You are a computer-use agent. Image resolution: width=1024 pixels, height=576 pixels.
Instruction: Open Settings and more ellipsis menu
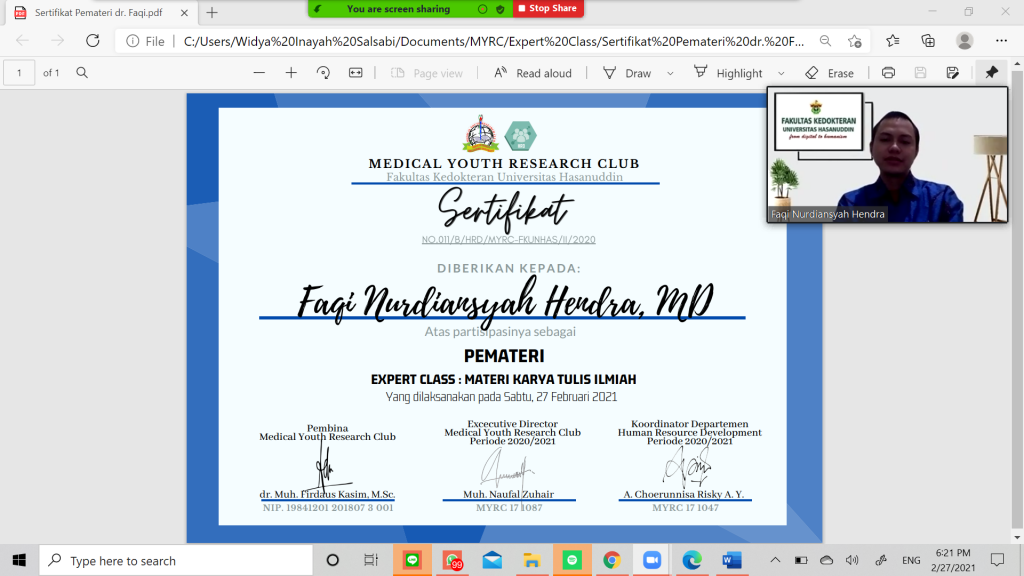tap(1001, 40)
